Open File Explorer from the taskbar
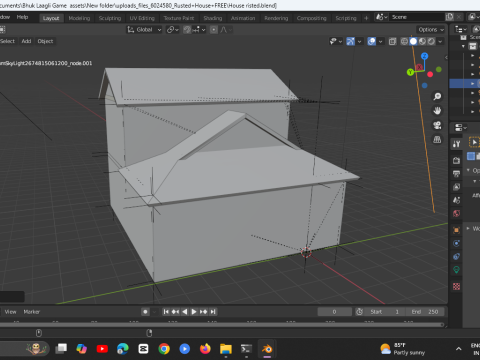This screenshot has width=480, height=360. 226,349
